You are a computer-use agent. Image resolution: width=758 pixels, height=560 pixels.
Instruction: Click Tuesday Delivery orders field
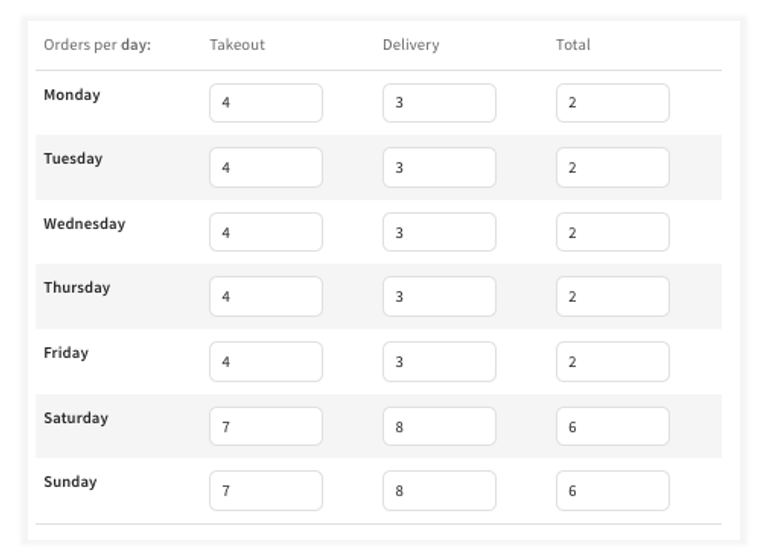coord(438,168)
